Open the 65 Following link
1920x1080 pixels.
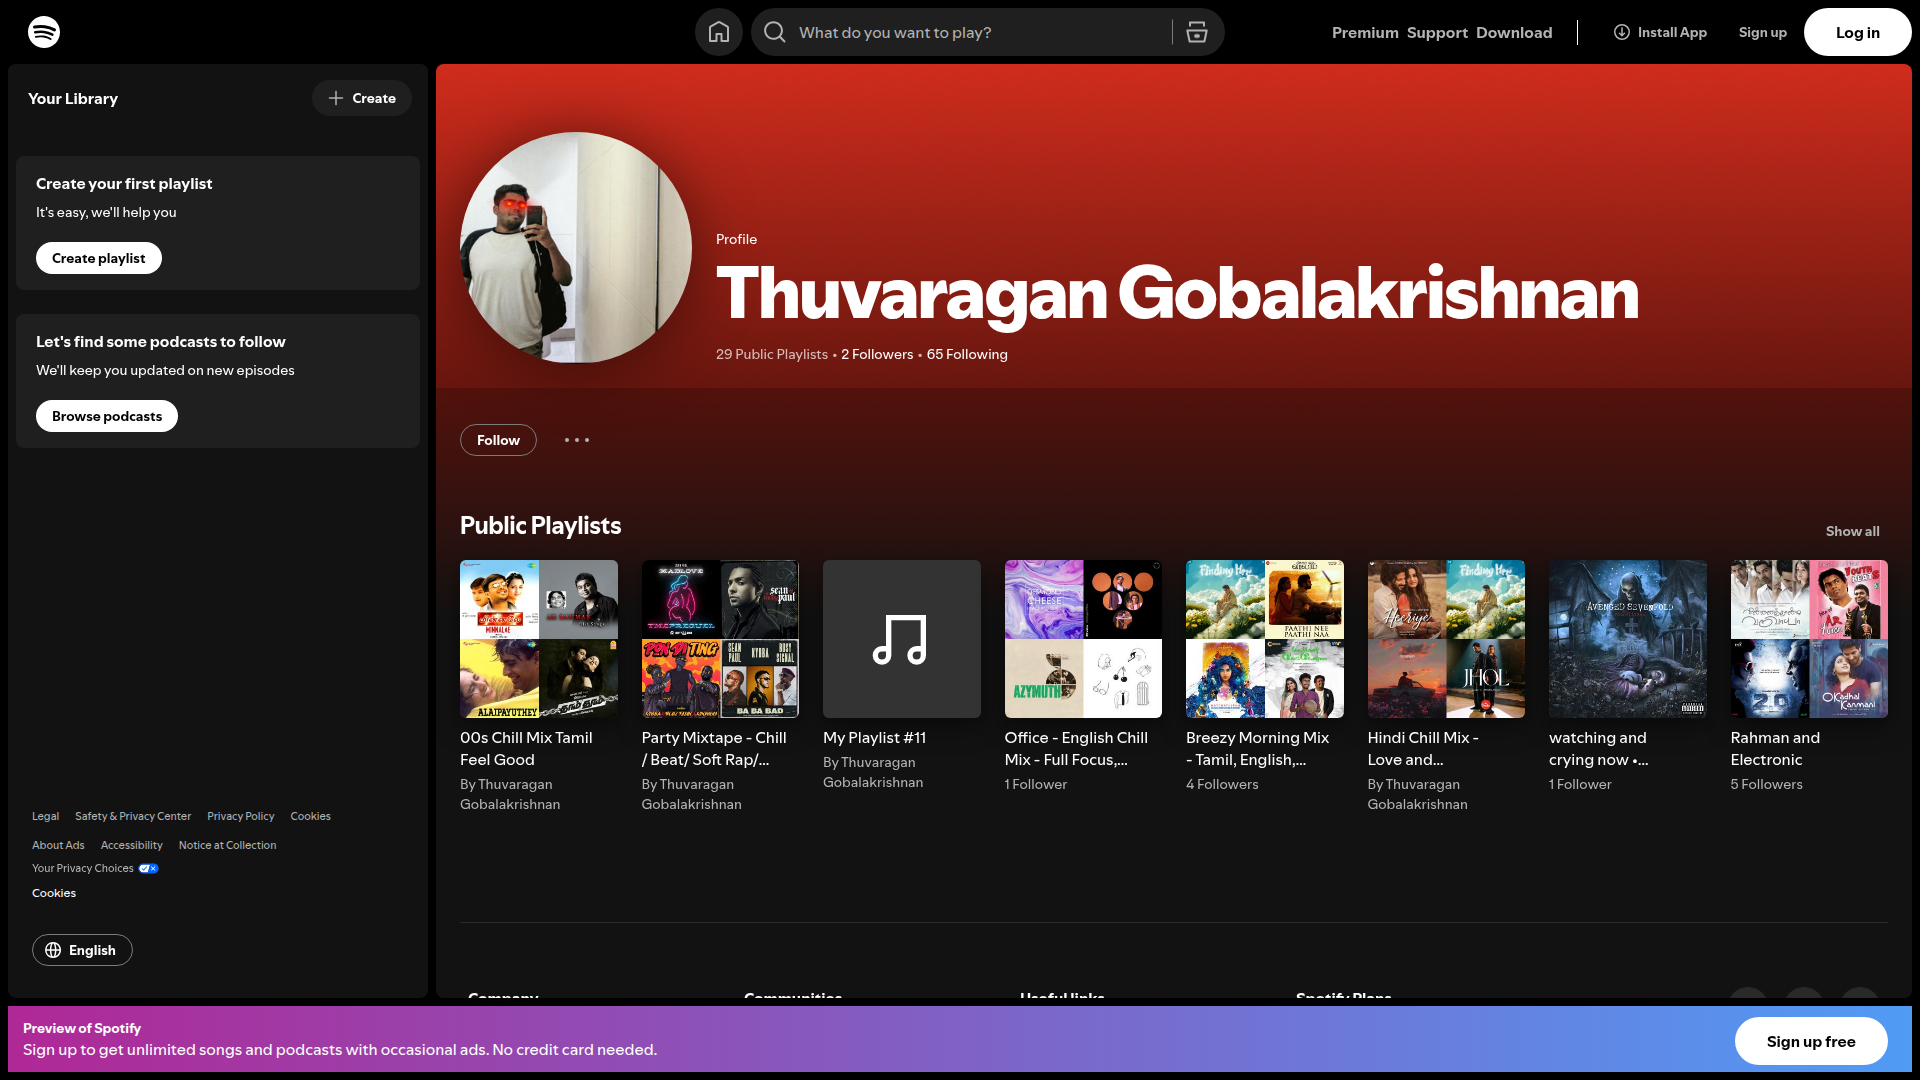[x=967, y=354]
